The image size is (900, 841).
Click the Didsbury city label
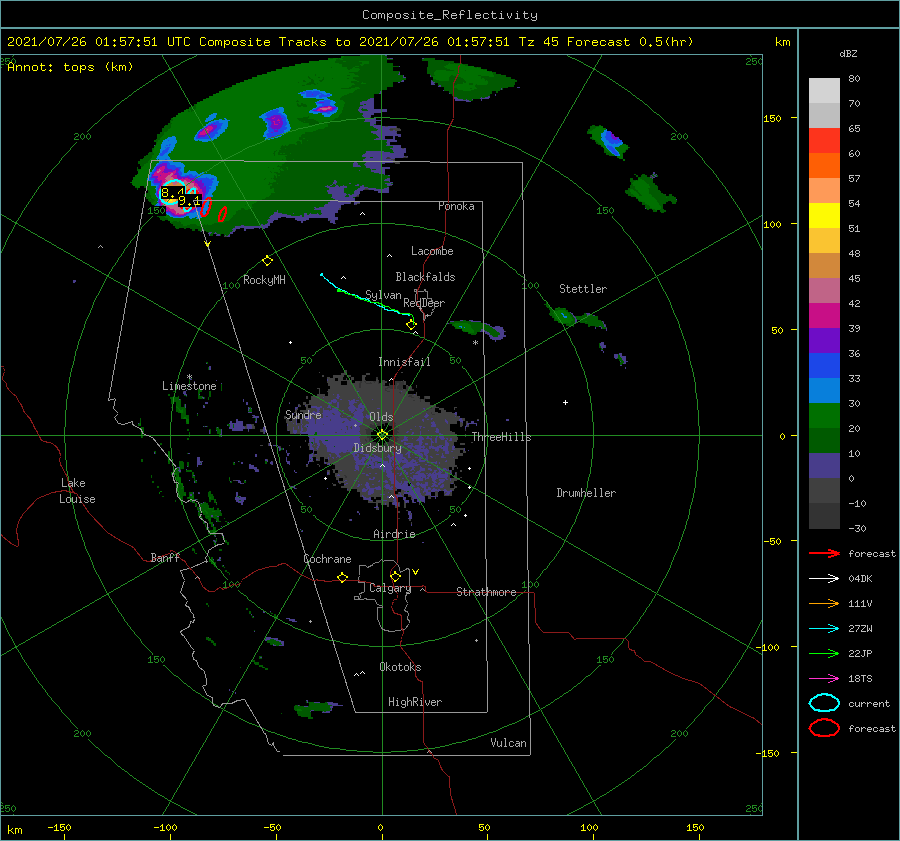[378, 448]
